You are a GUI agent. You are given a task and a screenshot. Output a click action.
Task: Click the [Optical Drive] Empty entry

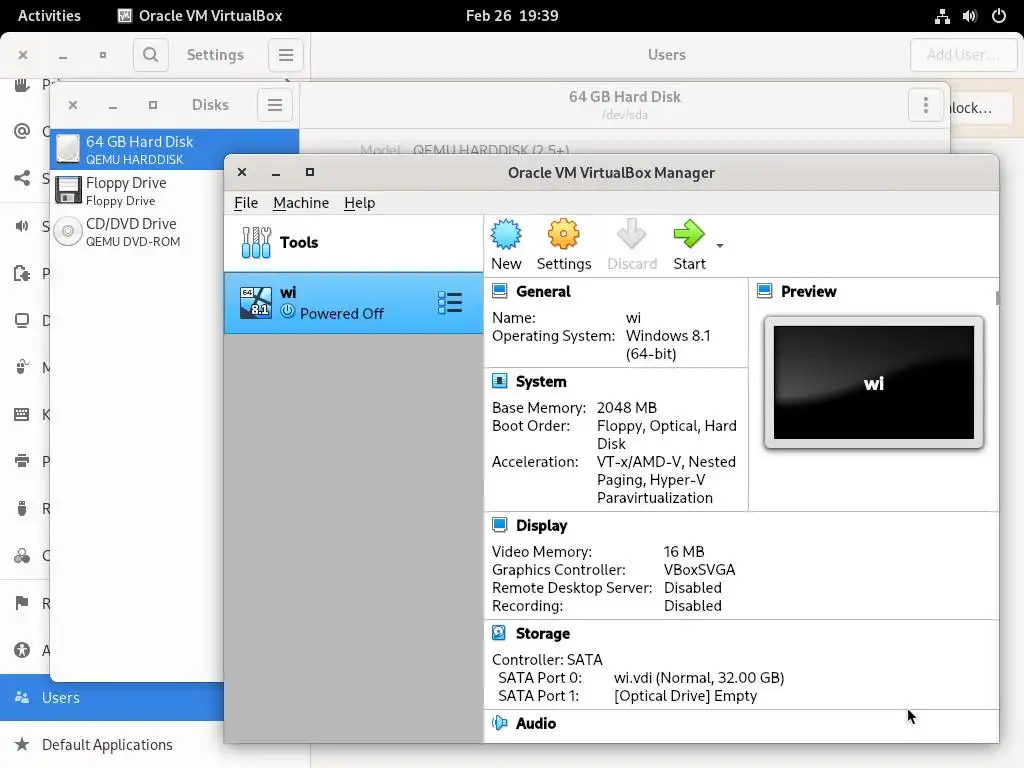click(x=685, y=696)
